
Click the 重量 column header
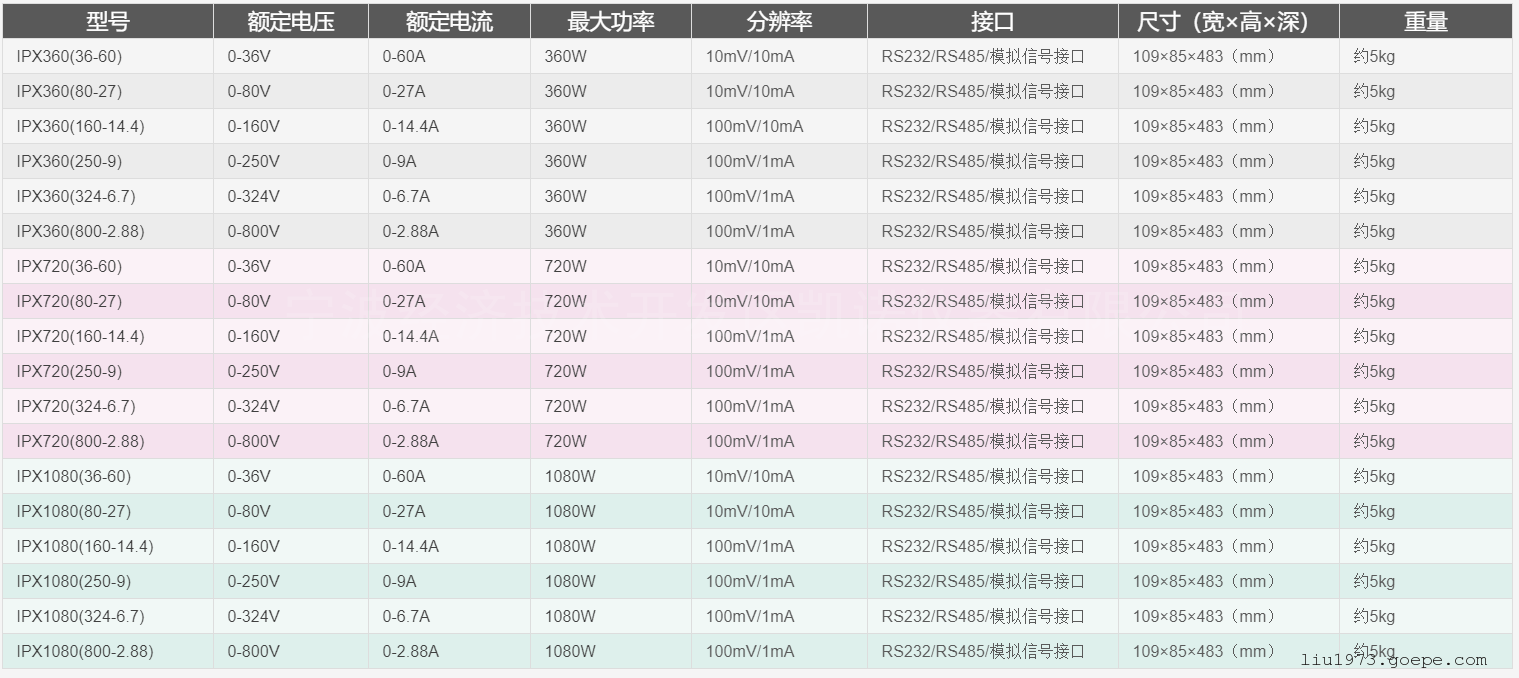point(1425,22)
